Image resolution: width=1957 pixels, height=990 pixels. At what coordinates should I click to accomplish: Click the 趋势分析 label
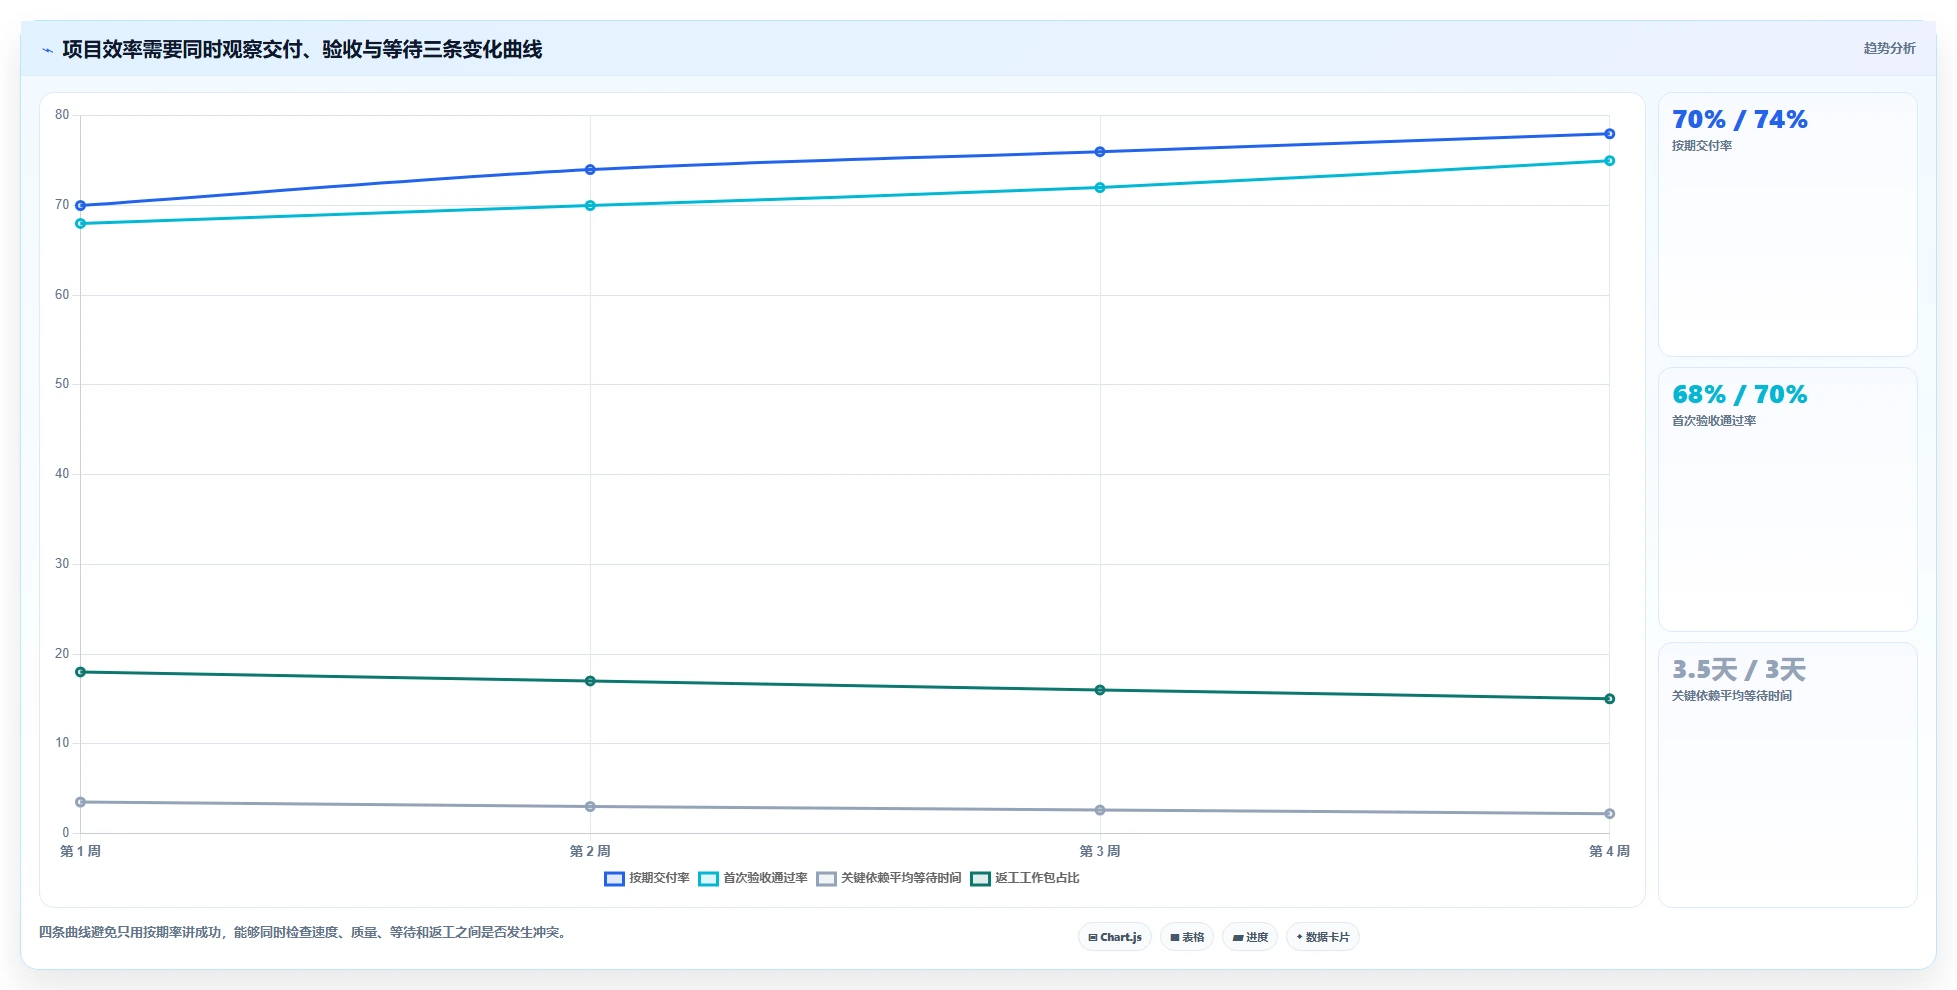pyautogui.click(x=1889, y=48)
